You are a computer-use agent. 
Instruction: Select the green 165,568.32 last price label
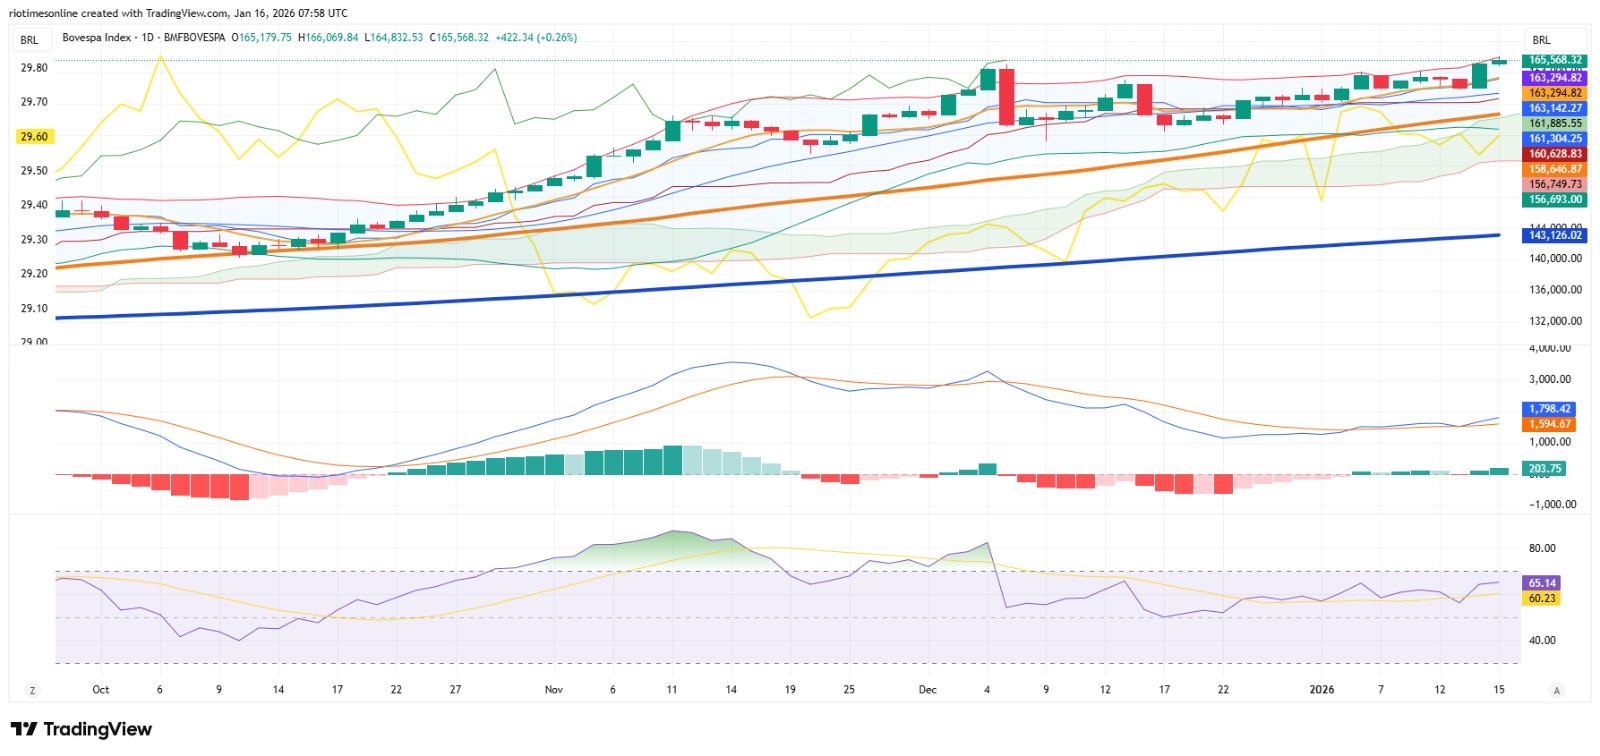1555,61
